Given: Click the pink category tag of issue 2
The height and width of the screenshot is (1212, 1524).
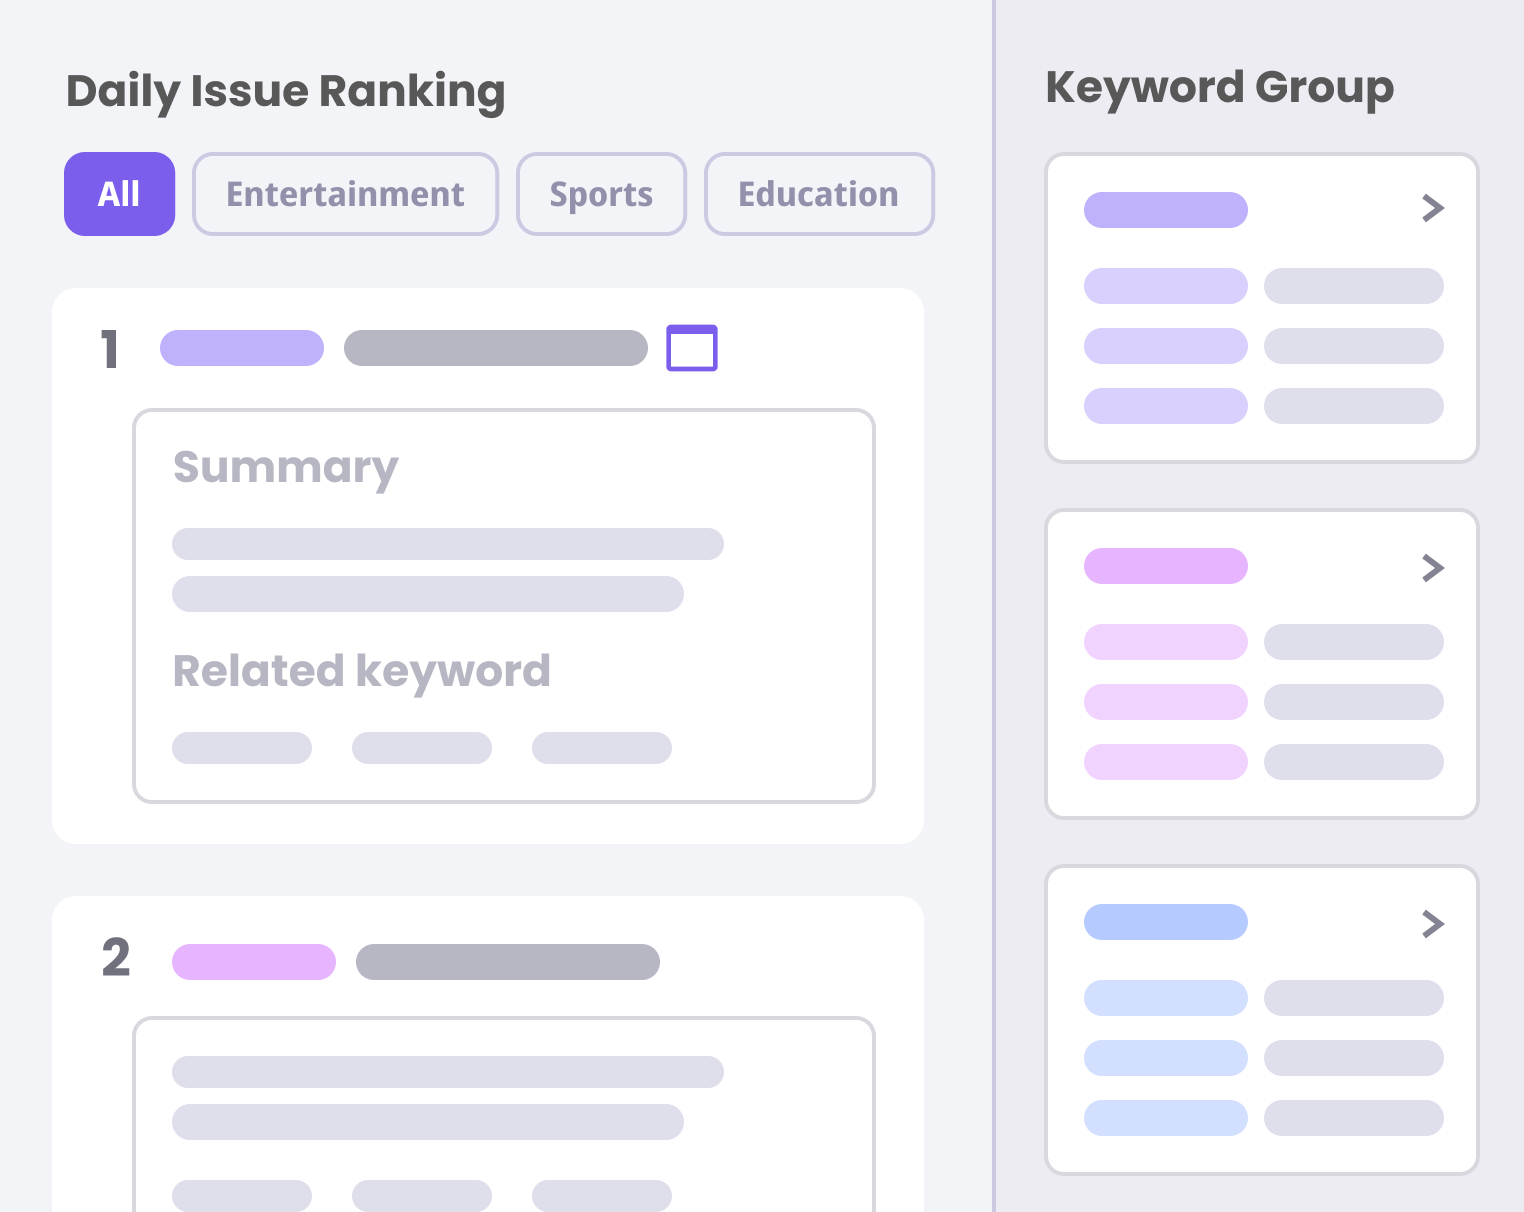Looking at the screenshot, I should click(254, 962).
